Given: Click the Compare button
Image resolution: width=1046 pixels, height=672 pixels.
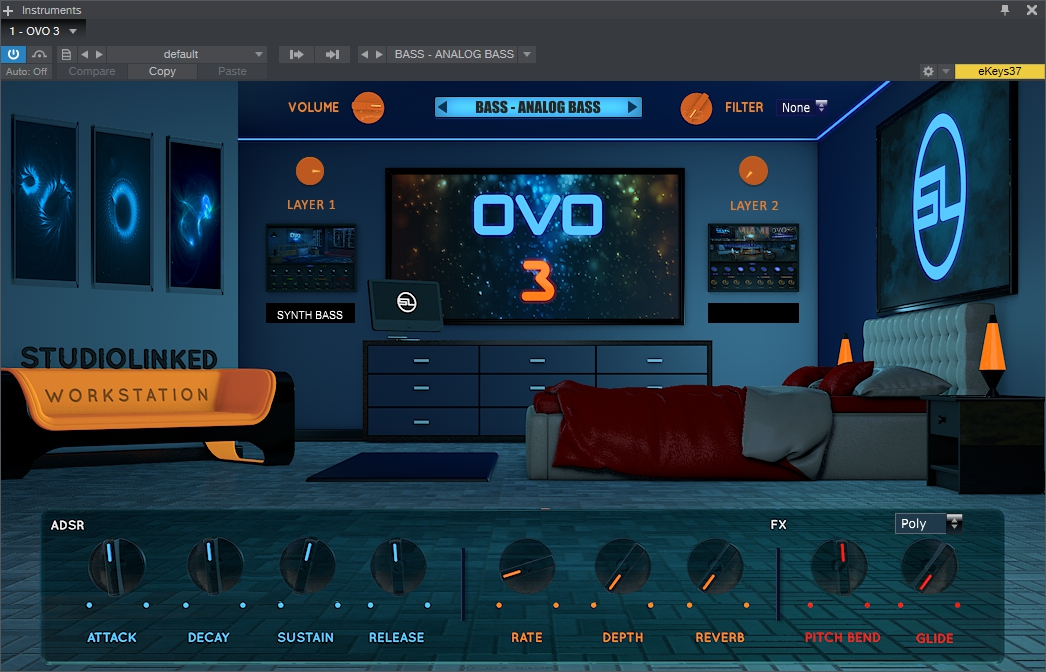Looking at the screenshot, I should 92,71.
